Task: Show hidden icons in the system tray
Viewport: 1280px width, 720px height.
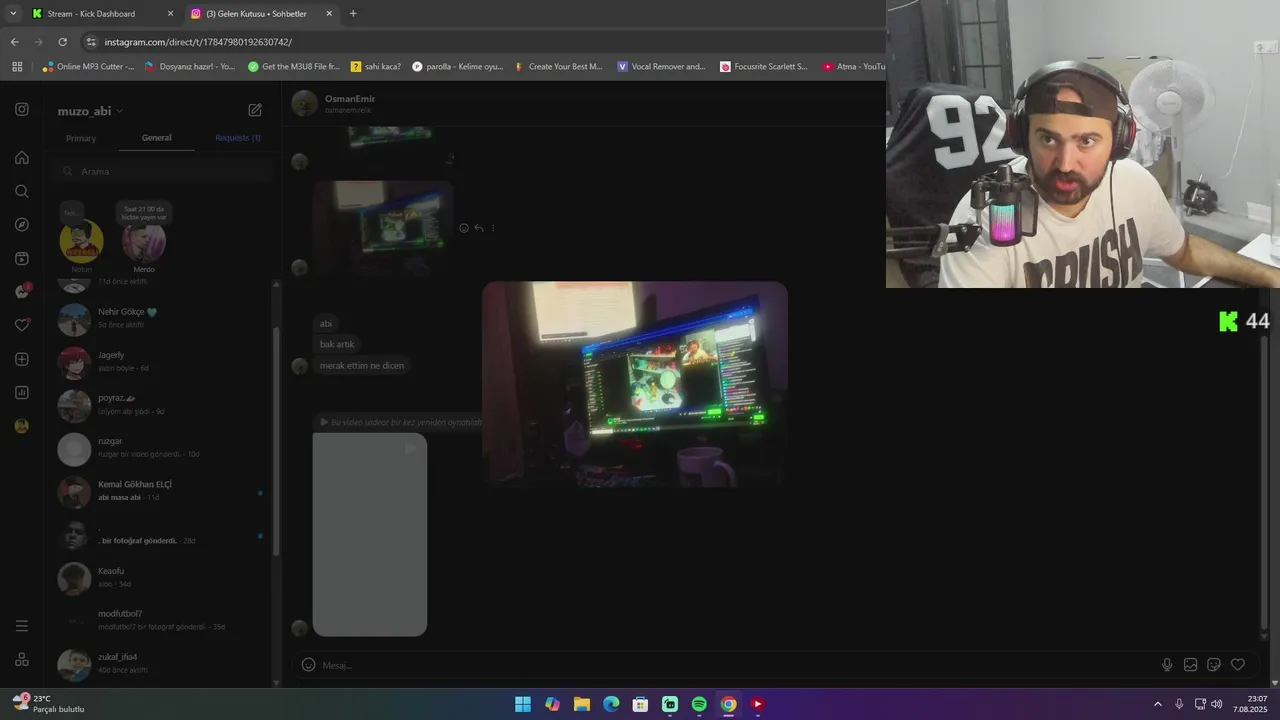Action: click(x=1158, y=704)
